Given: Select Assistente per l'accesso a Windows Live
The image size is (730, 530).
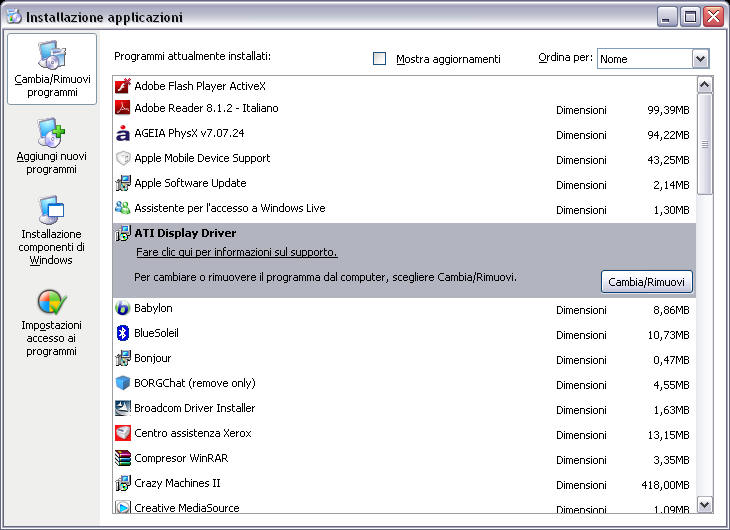Looking at the screenshot, I should pos(404,208).
